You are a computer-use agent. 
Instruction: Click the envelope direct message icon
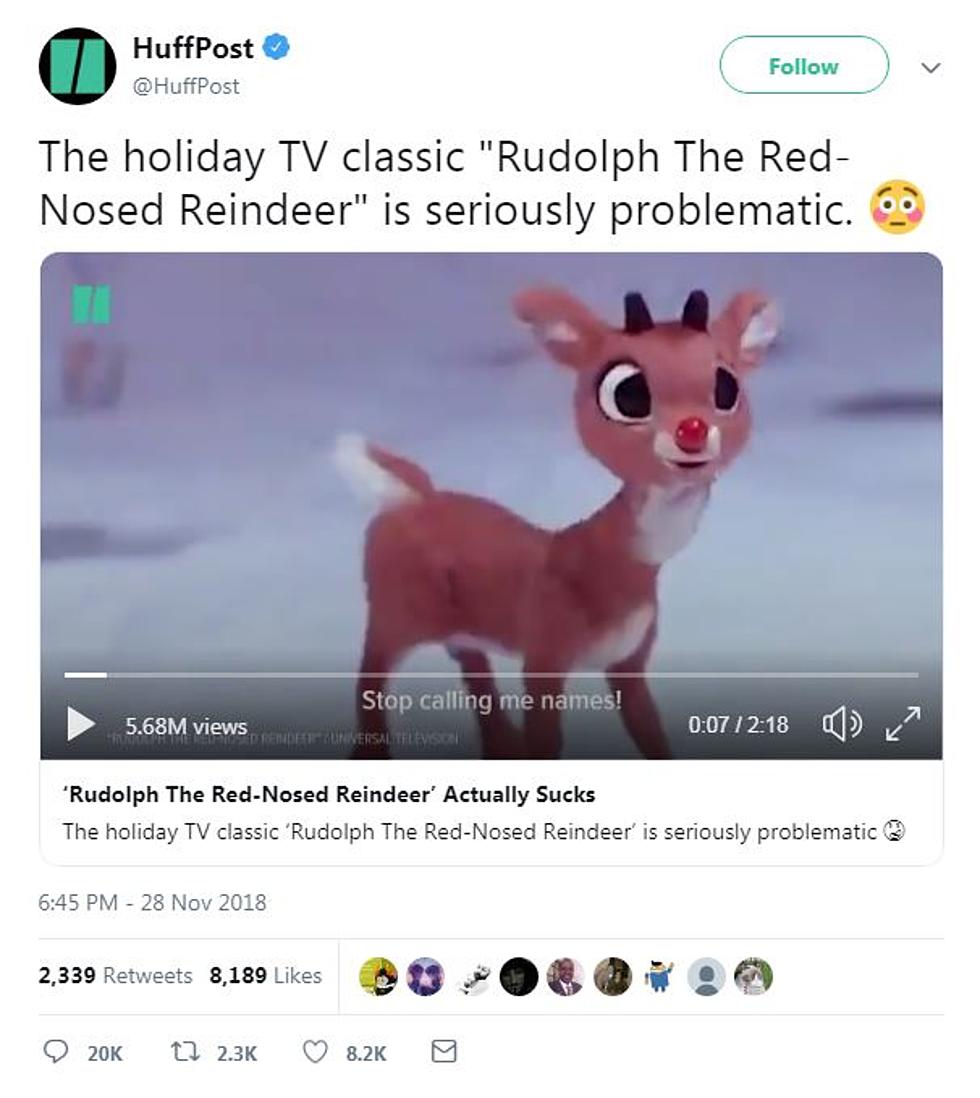point(444,1051)
